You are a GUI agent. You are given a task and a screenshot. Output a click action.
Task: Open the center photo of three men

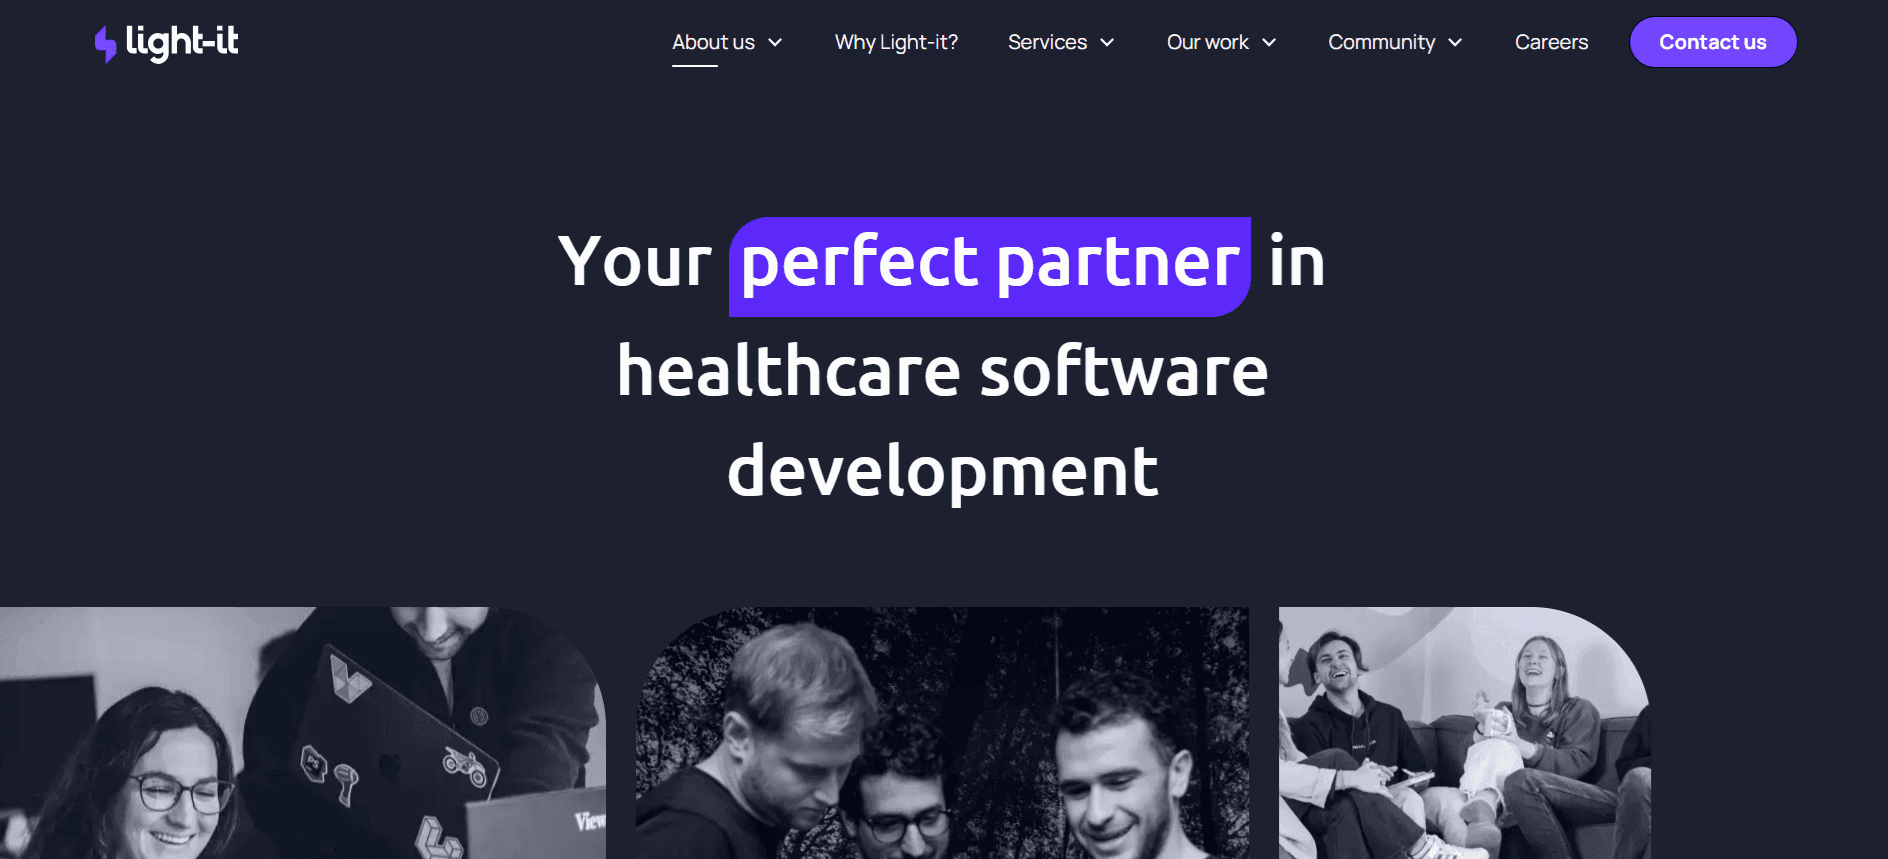coord(942,733)
